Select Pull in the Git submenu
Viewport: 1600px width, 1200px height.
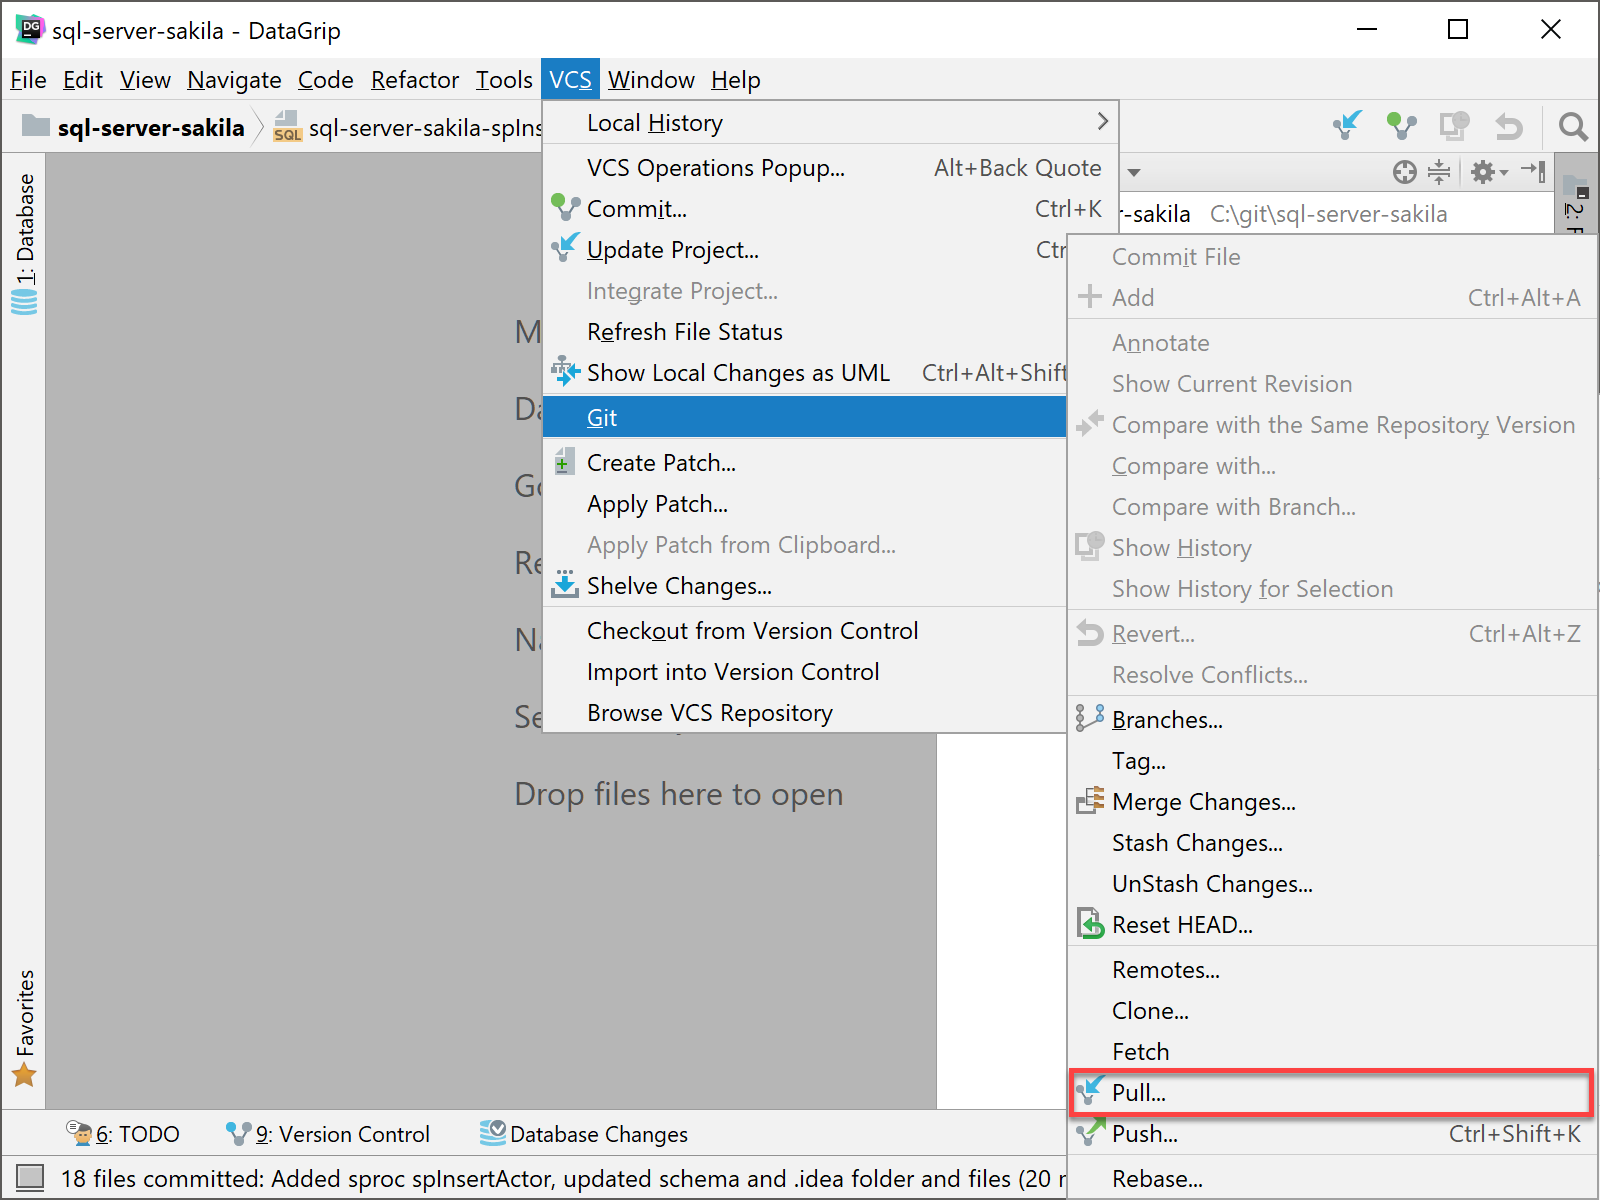click(x=1332, y=1093)
